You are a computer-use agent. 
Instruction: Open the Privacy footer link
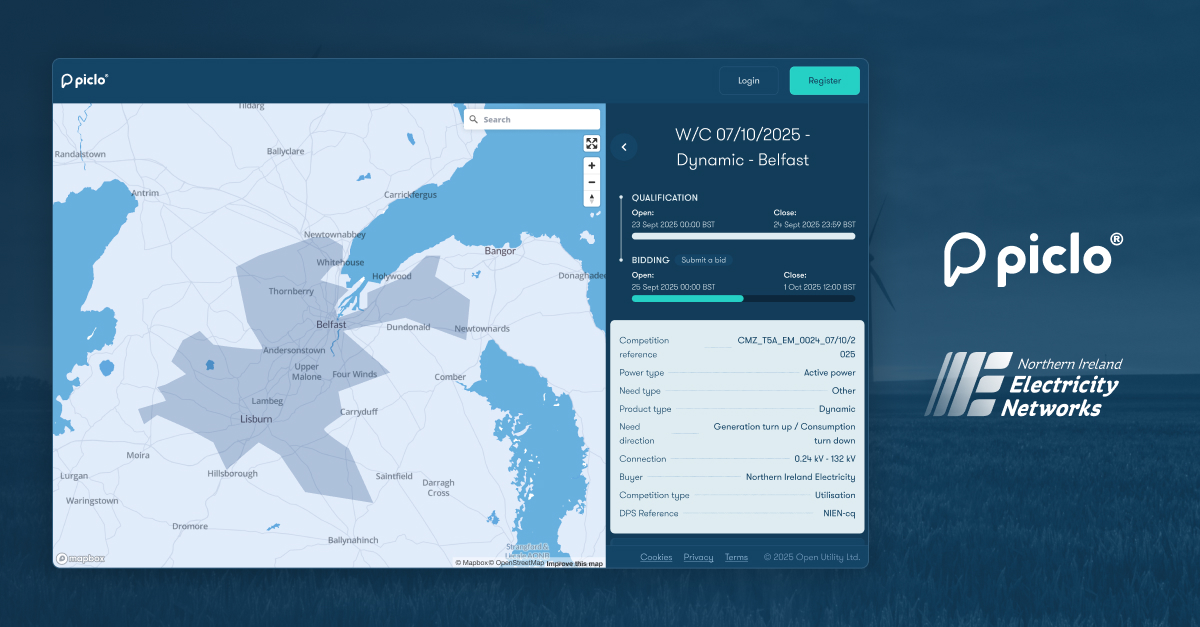pos(698,557)
